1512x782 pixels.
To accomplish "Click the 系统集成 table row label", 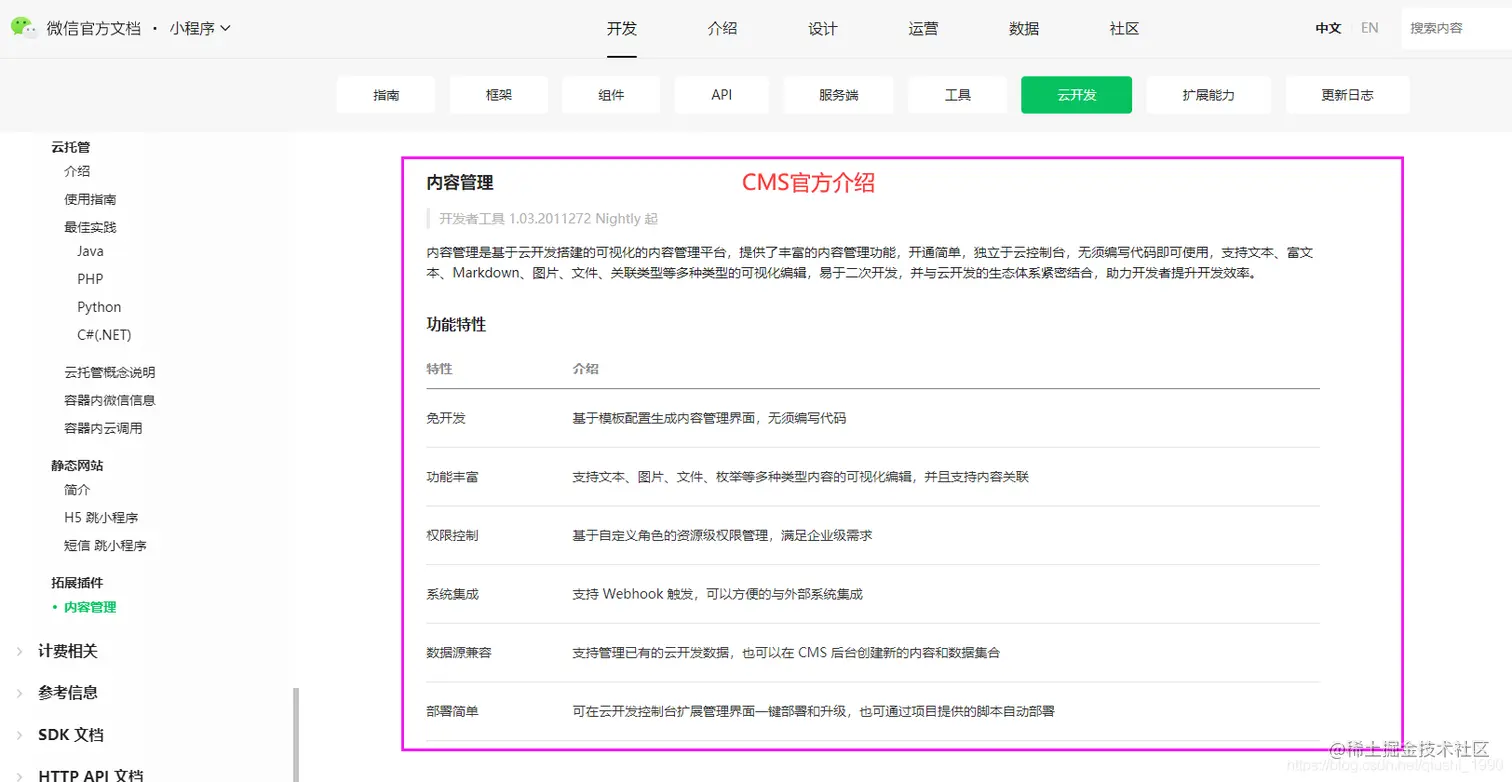I will 452,594.
